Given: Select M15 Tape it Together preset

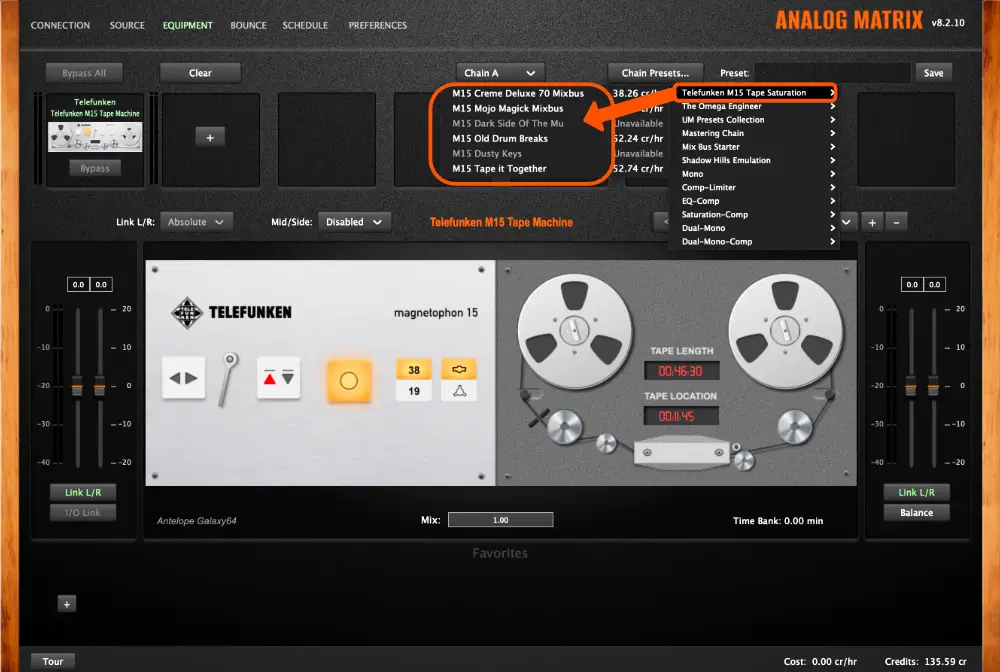Looking at the screenshot, I should click(x=499, y=168).
